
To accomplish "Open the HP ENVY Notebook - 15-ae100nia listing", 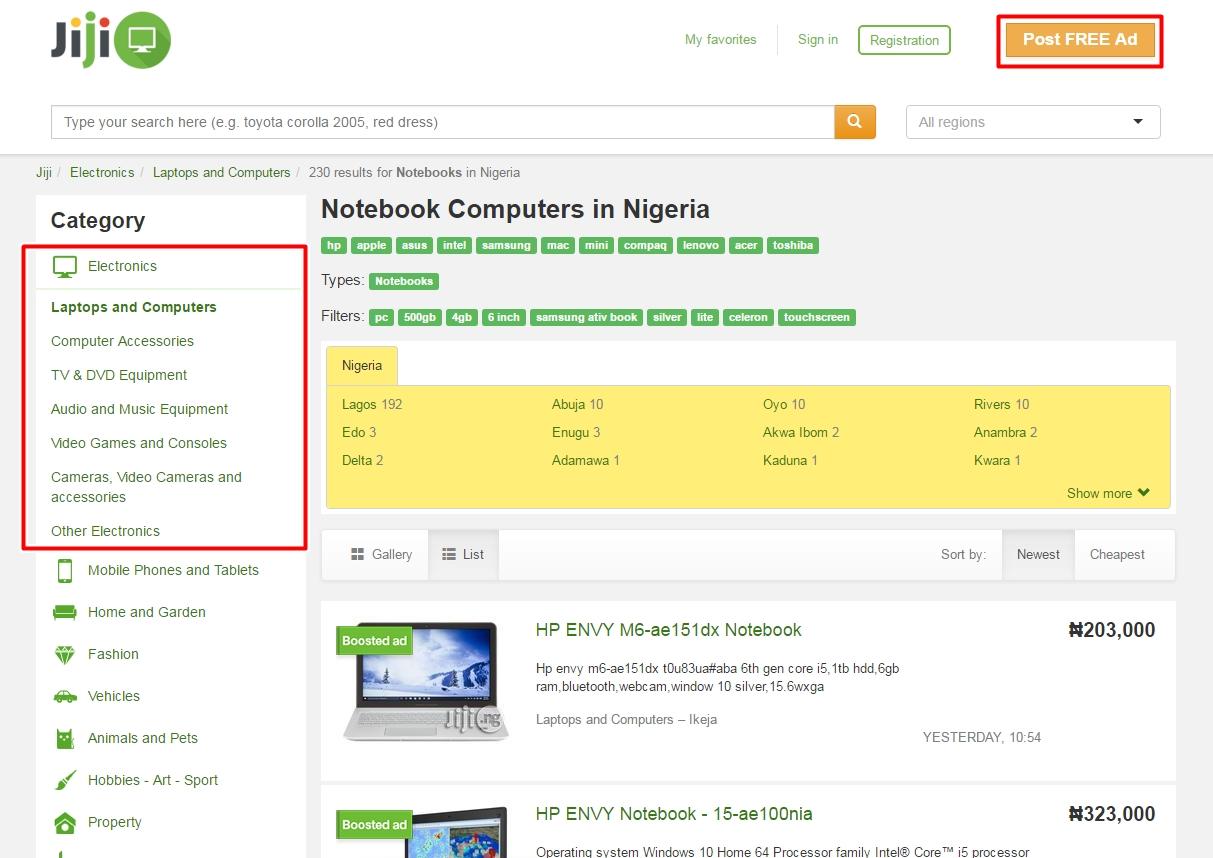I will click(x=674, y=814).
